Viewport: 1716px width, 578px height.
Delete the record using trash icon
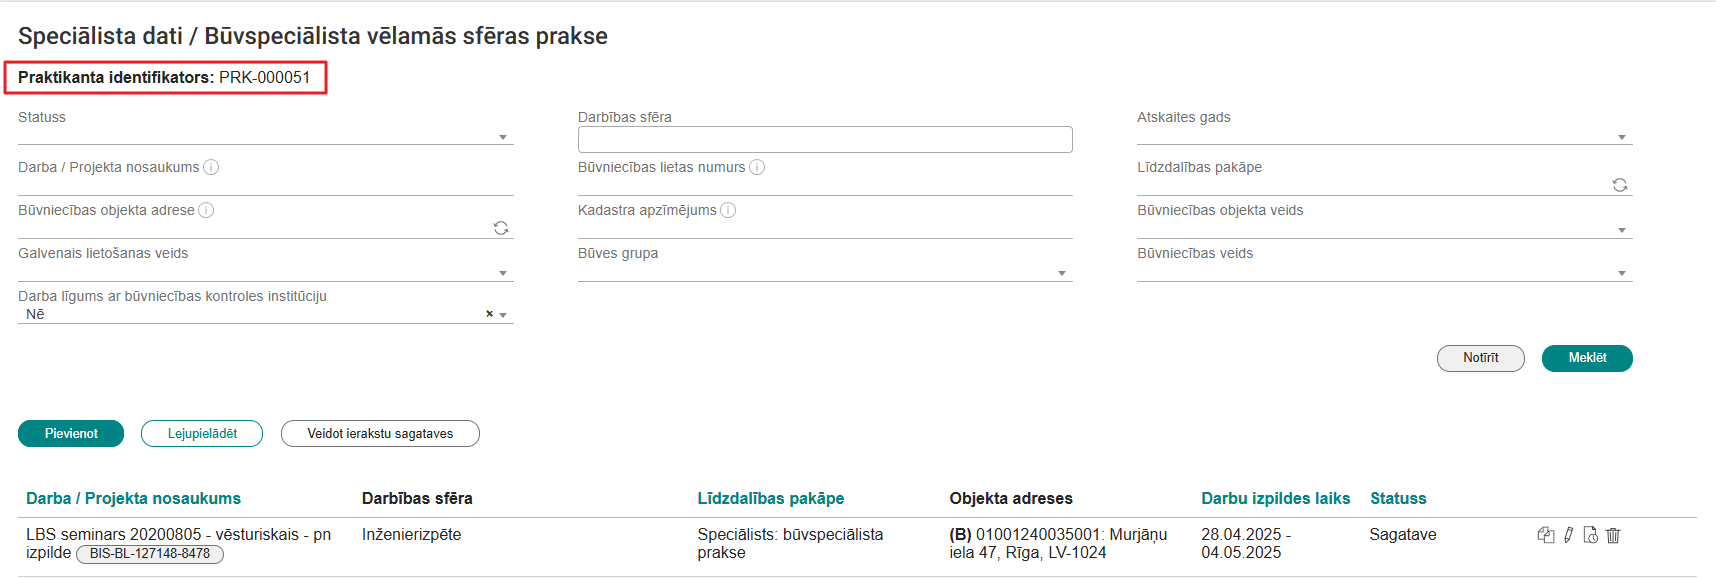click(1613, 535)
